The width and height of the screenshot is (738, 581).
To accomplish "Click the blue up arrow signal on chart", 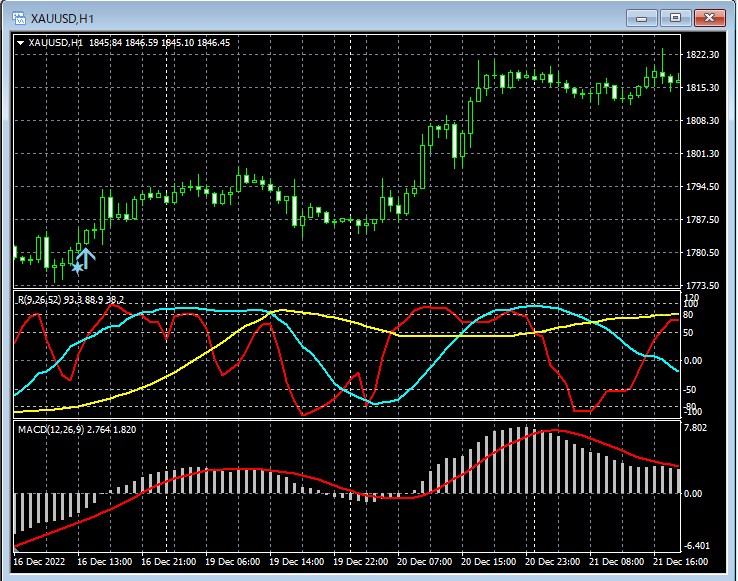I will coord(87,259).
